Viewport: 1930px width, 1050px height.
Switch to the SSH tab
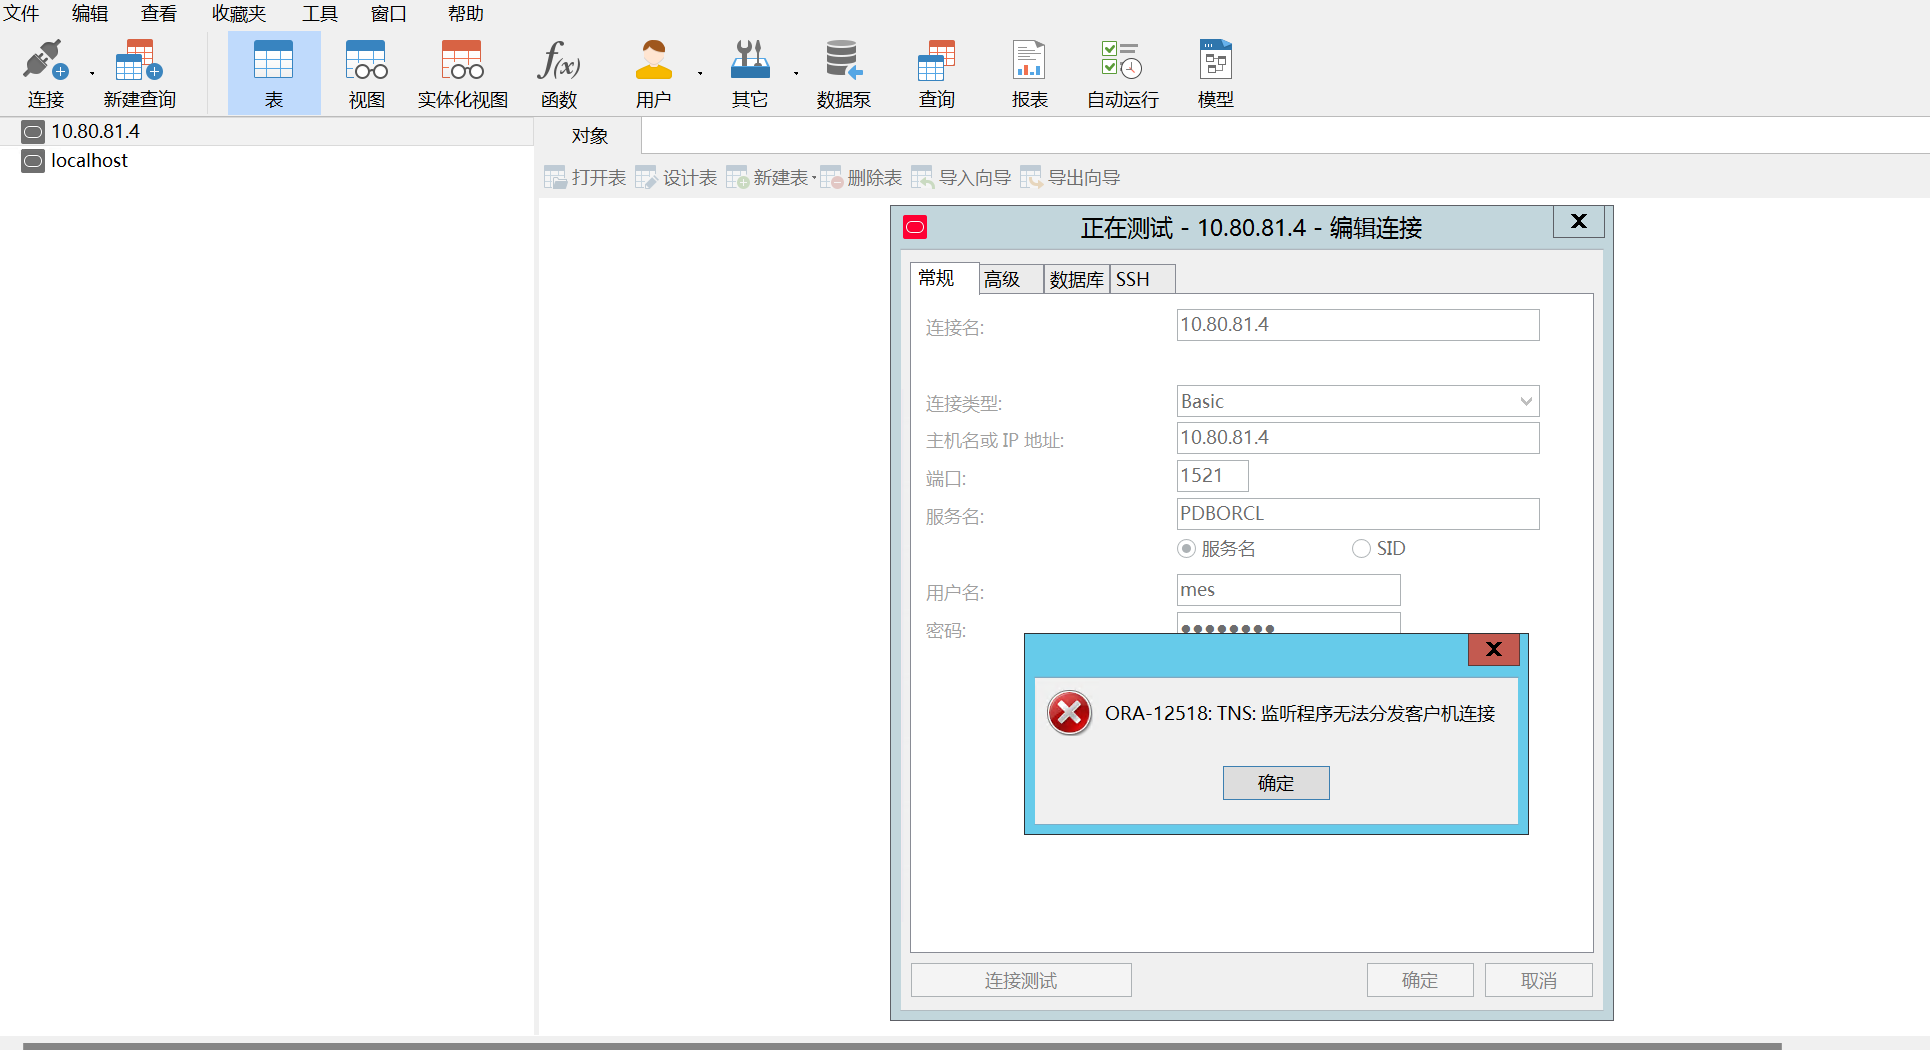coord(1142,279)
